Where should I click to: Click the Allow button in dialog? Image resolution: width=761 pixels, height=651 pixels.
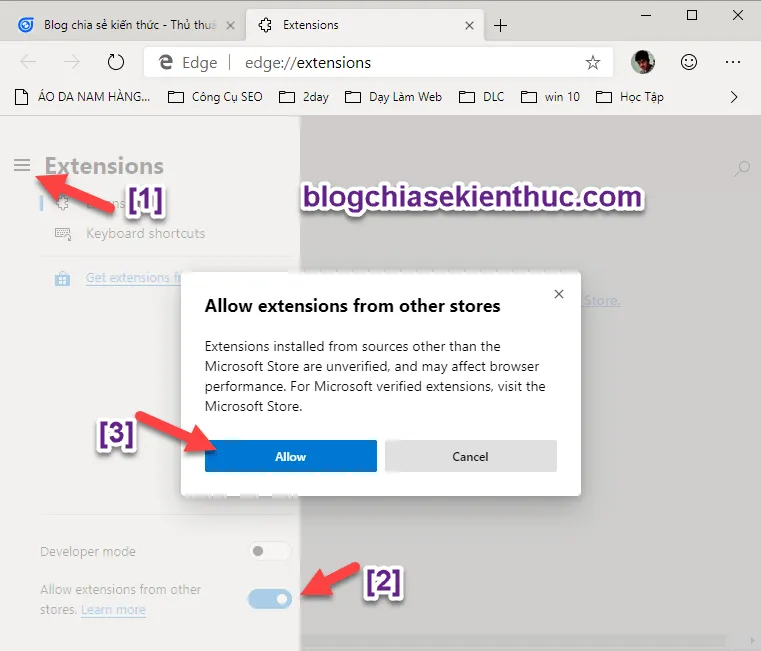pyautogui.click(x=290, y=456)
